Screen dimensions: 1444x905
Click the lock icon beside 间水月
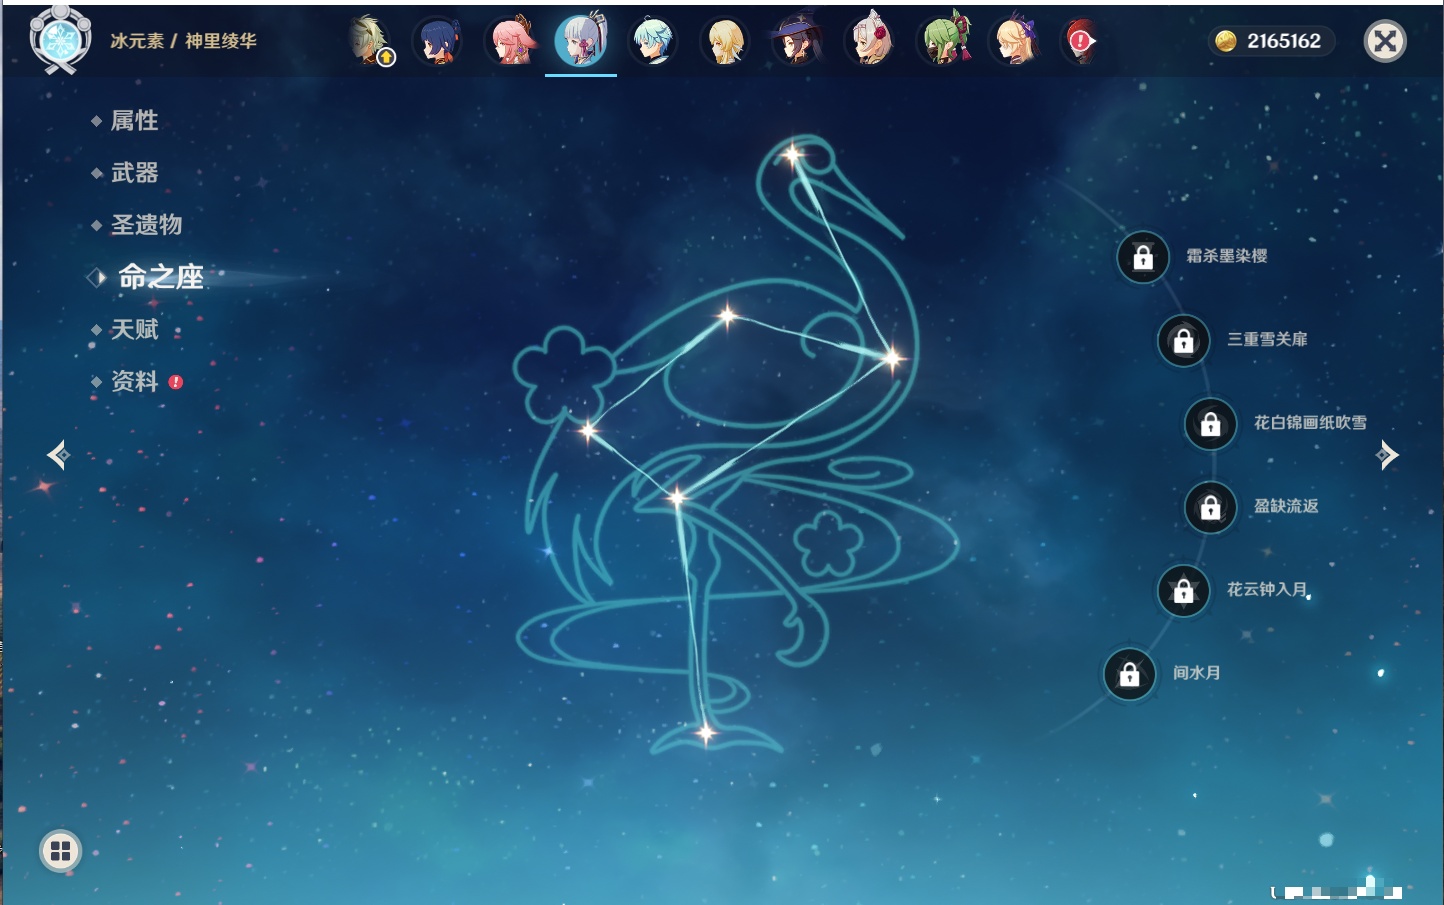tap(1129, 674)
